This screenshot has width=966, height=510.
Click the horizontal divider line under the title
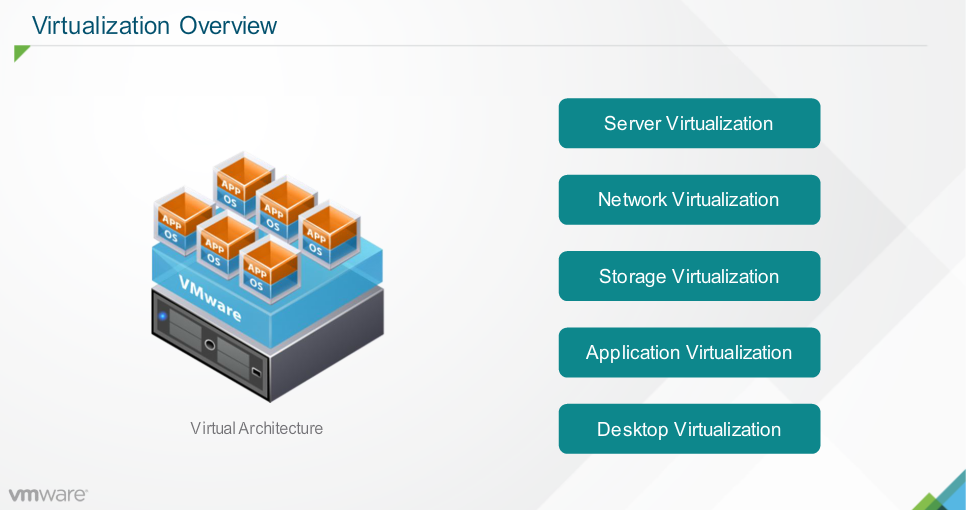[x=480, y=46]
